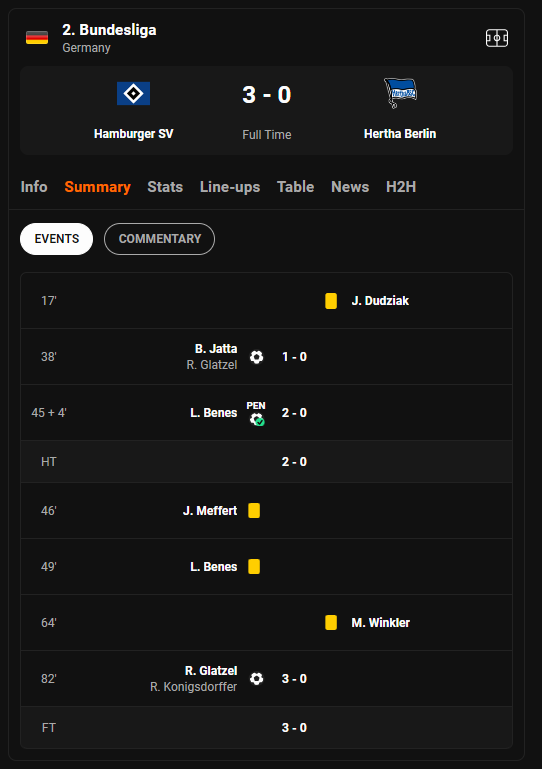The width and height of the screenshot is (542, 769).
Task: Click assist name R. Konigsdorffer
Action: [x=193, y=687]
